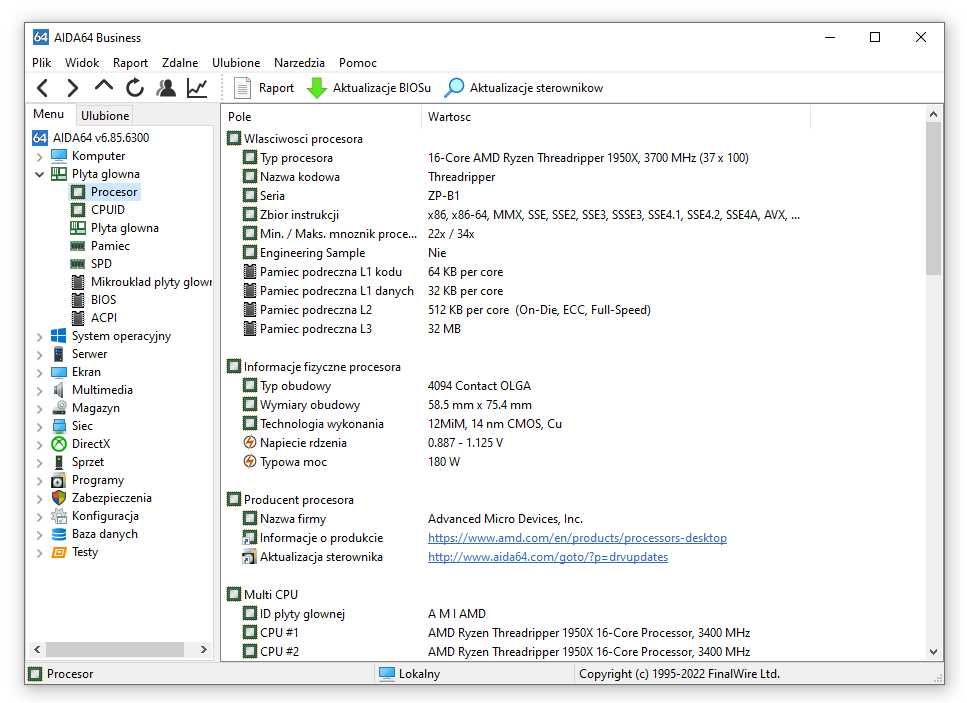This screenshot has width=967, height=703.
Task: Open the user management toolbar icon
Action: pyautogui.click(x=166, y=88)
